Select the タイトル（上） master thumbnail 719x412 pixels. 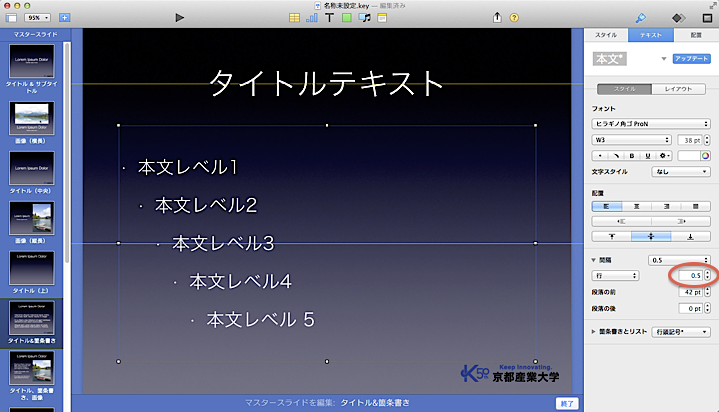click(x=32, y=268)
